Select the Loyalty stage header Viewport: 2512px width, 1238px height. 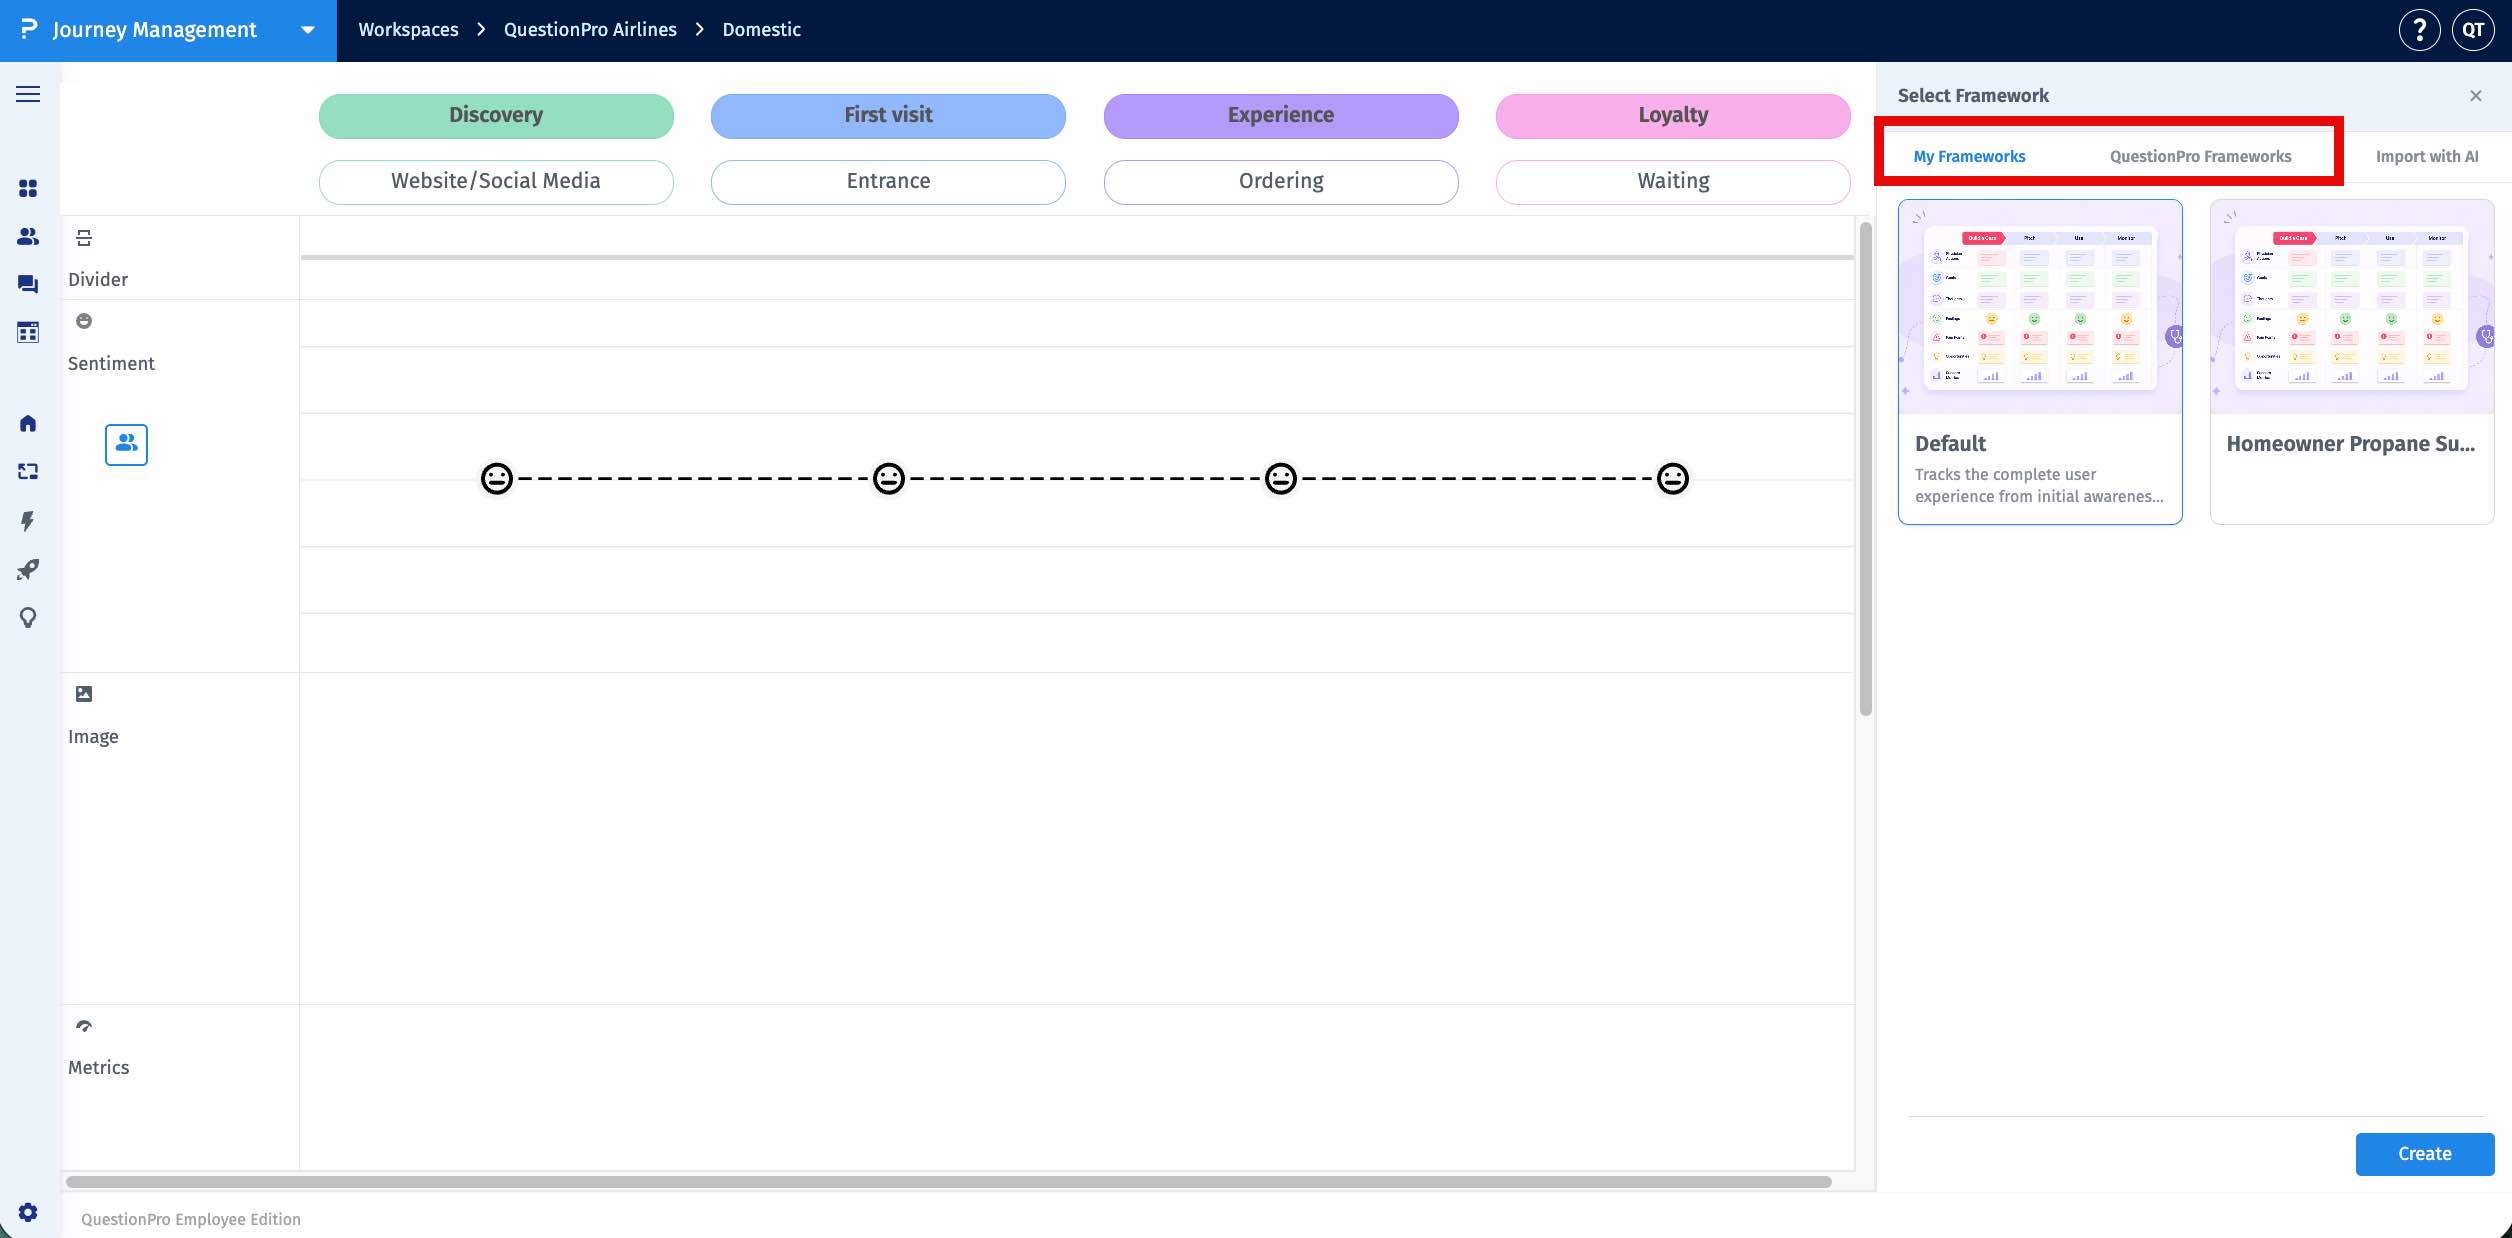coord(1673,116)
